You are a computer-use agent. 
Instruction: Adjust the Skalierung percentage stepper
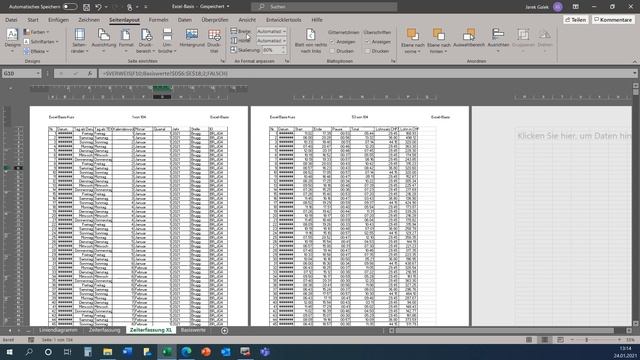[283, 50]
